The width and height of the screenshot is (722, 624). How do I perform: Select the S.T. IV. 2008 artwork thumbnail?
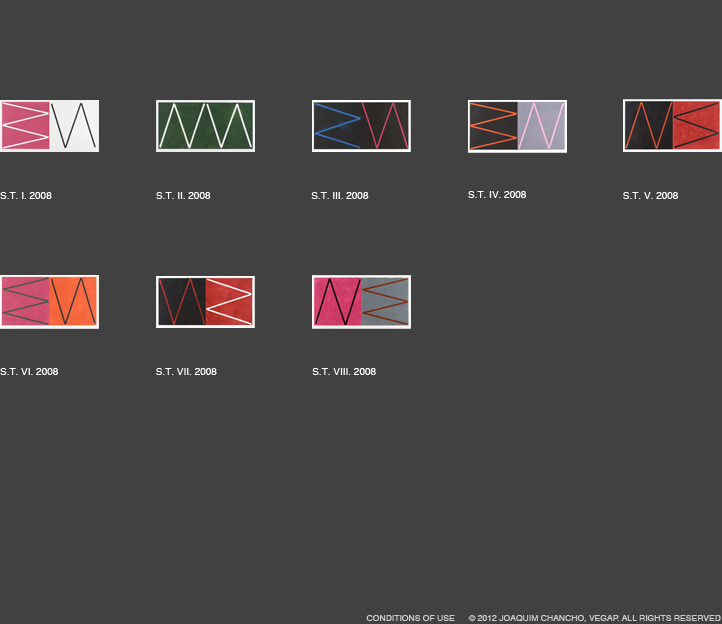point(517,126)
